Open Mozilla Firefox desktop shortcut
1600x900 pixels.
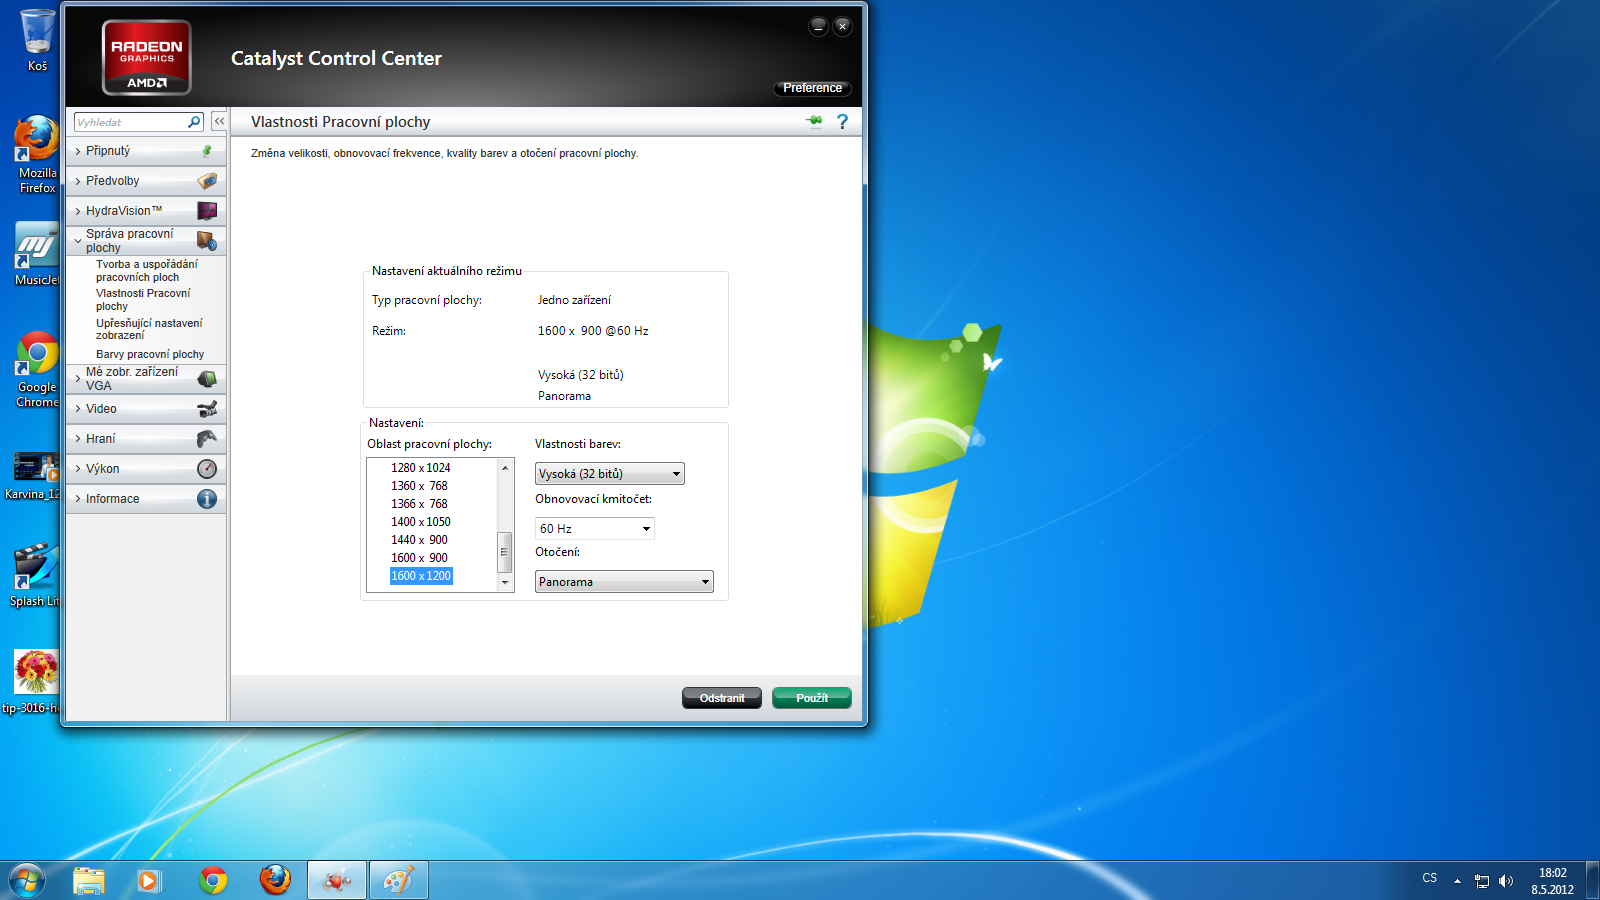[x=37, y=154]
